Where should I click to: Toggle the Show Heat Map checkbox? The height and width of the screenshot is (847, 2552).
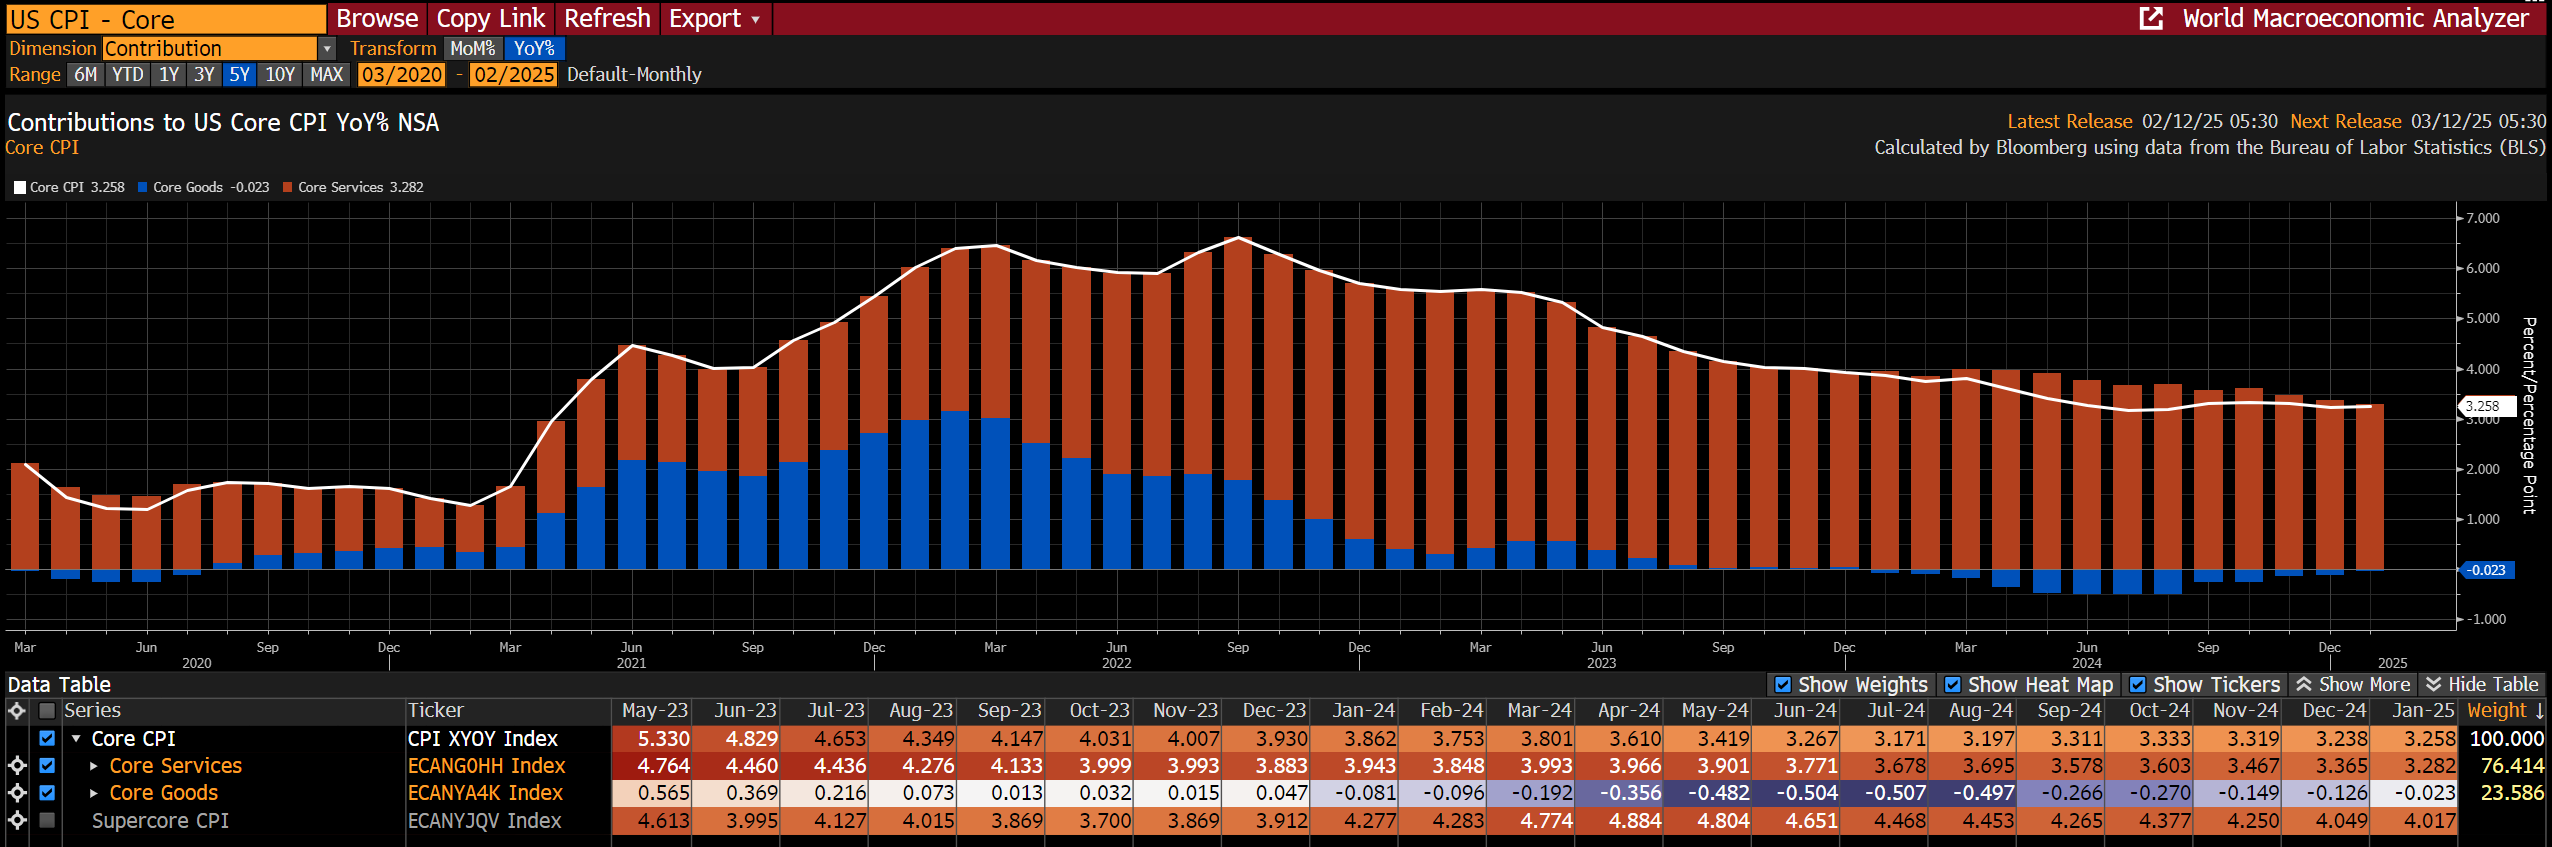1952,685
